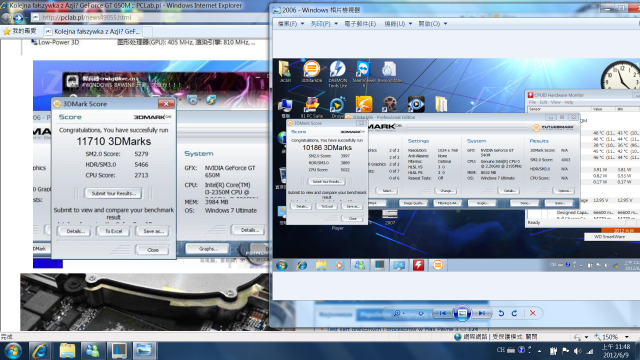Screen dimensions: 640x360
Task: Click the 完成 status text in IE
Action: click(x=7, y=337)
